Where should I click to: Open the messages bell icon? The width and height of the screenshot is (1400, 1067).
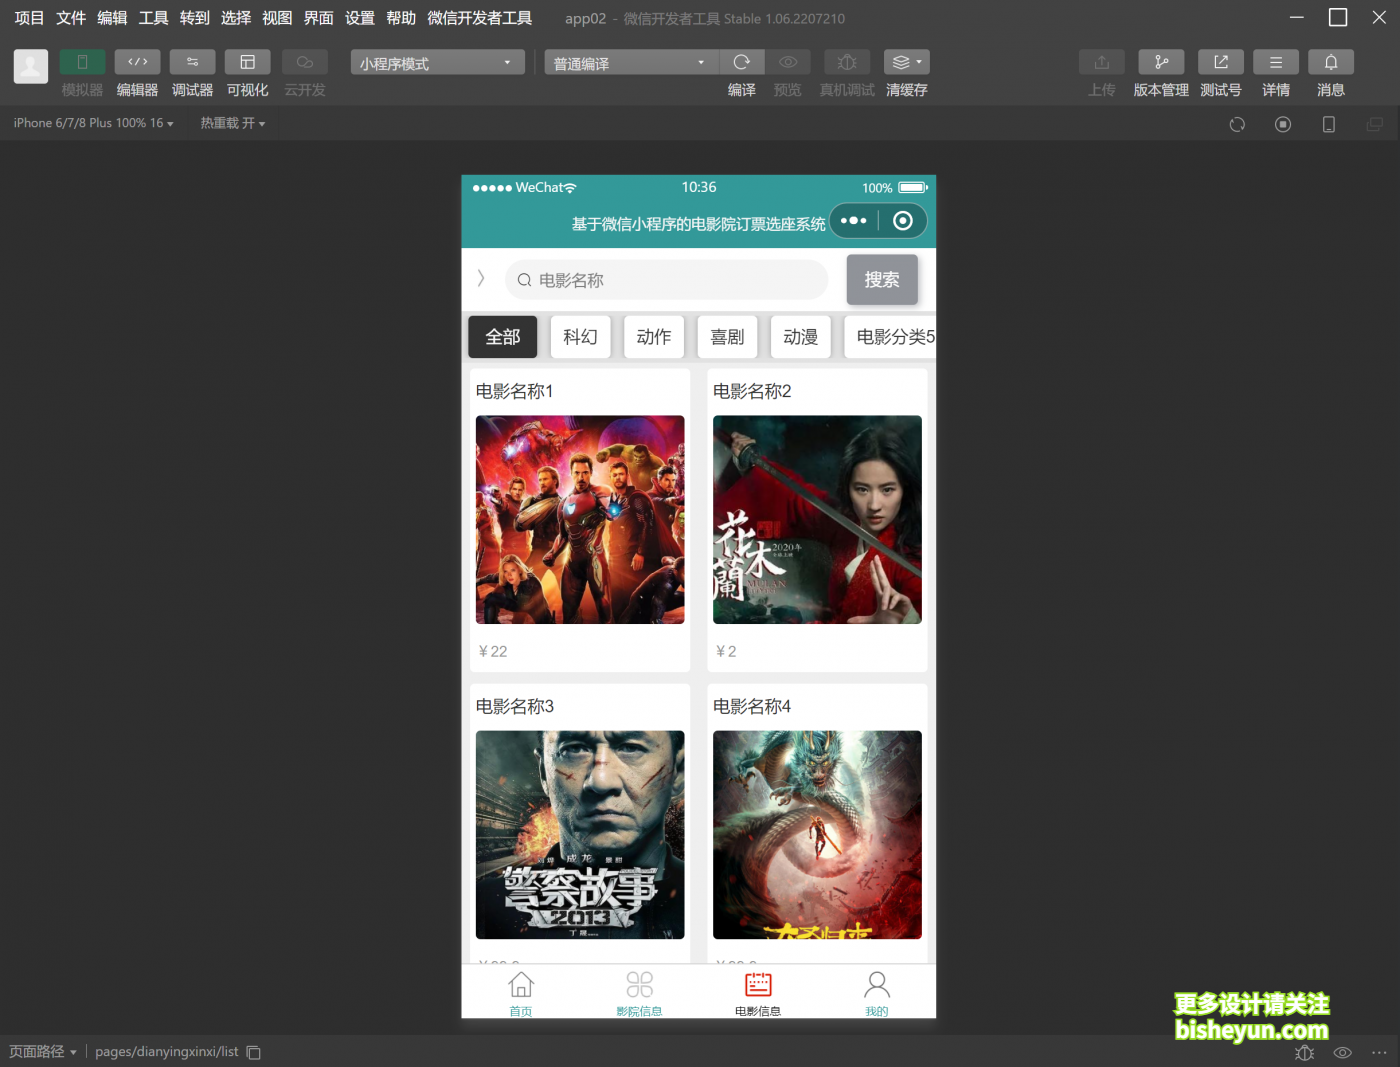click(1331, 62)
